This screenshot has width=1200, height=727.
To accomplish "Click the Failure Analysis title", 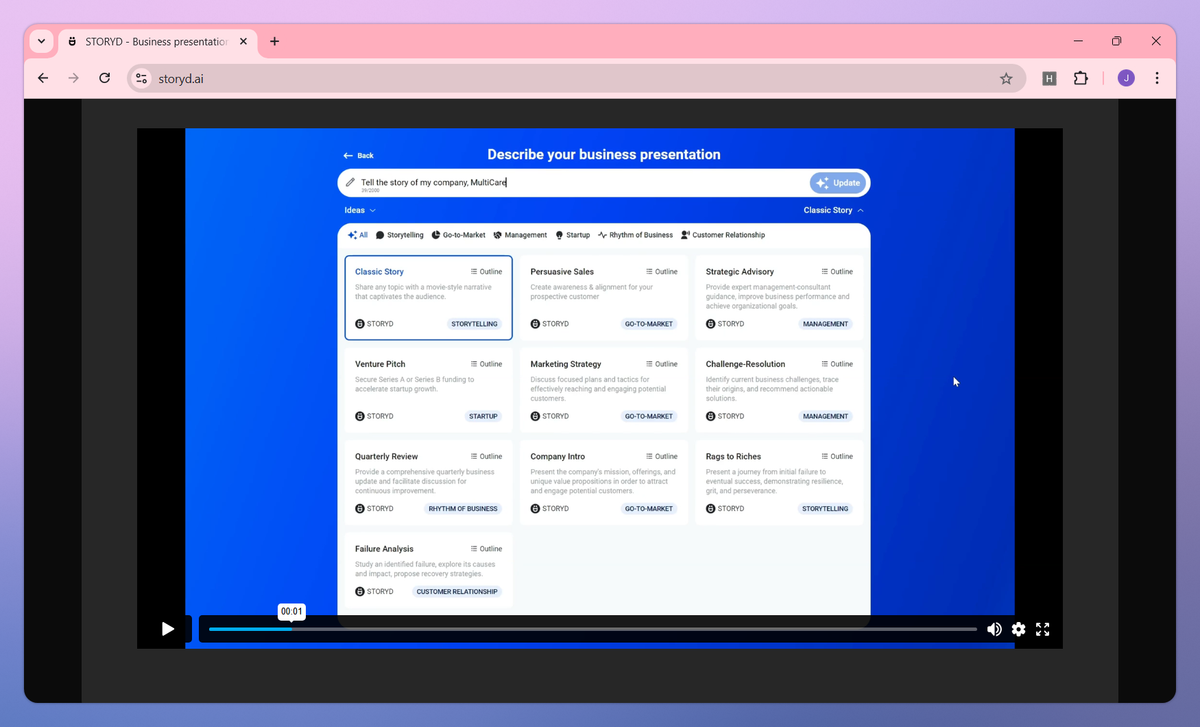I will tap(384, 549).
